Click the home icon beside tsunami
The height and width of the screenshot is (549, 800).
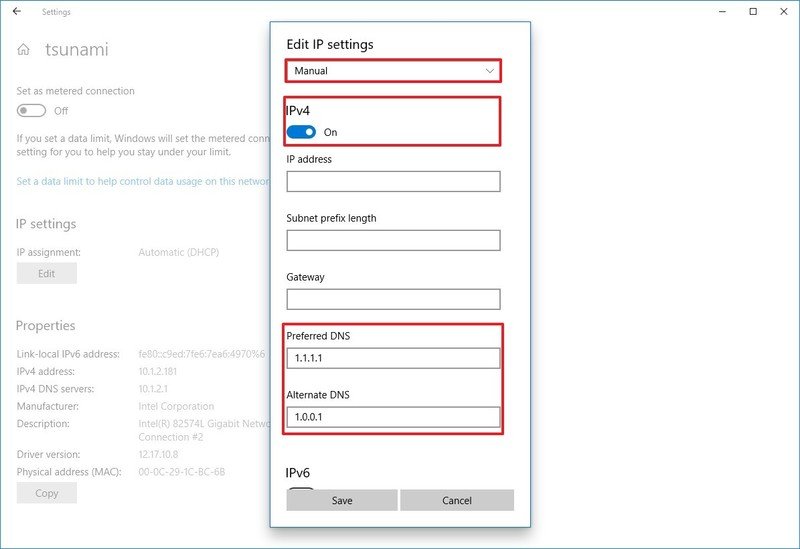(24, 50)
